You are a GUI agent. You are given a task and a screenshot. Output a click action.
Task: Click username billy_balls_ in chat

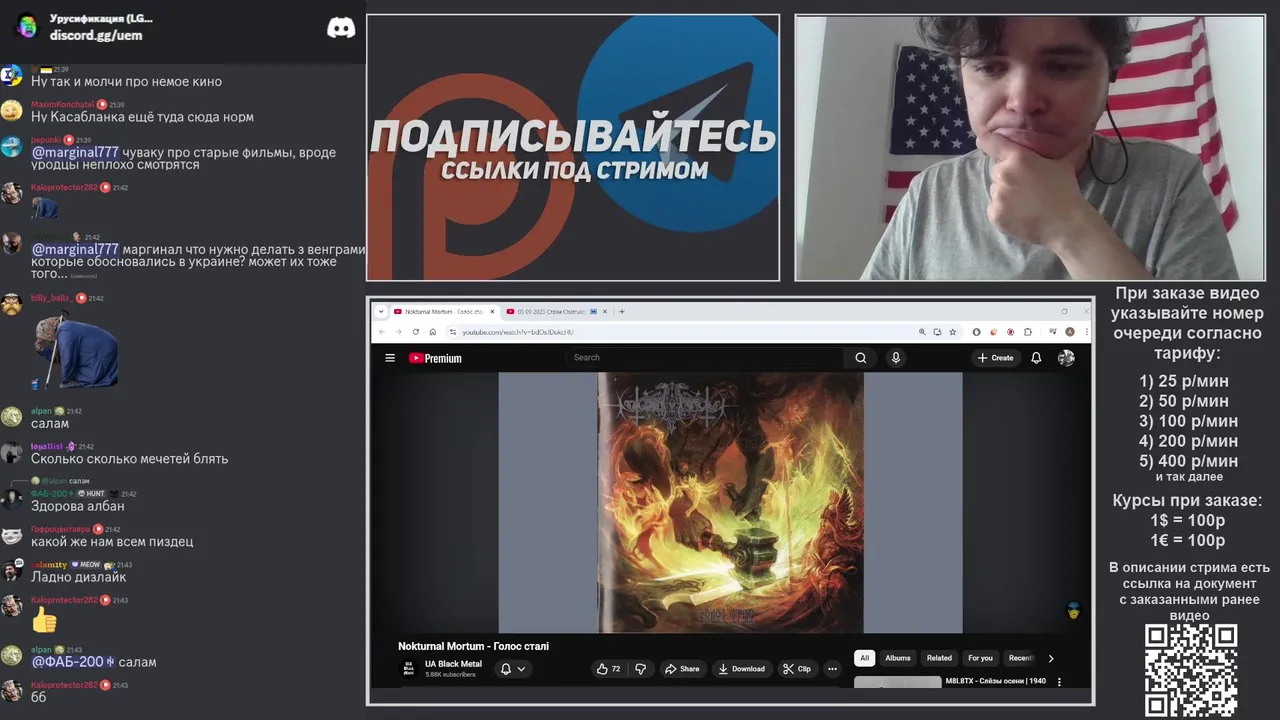click(51, 298)
